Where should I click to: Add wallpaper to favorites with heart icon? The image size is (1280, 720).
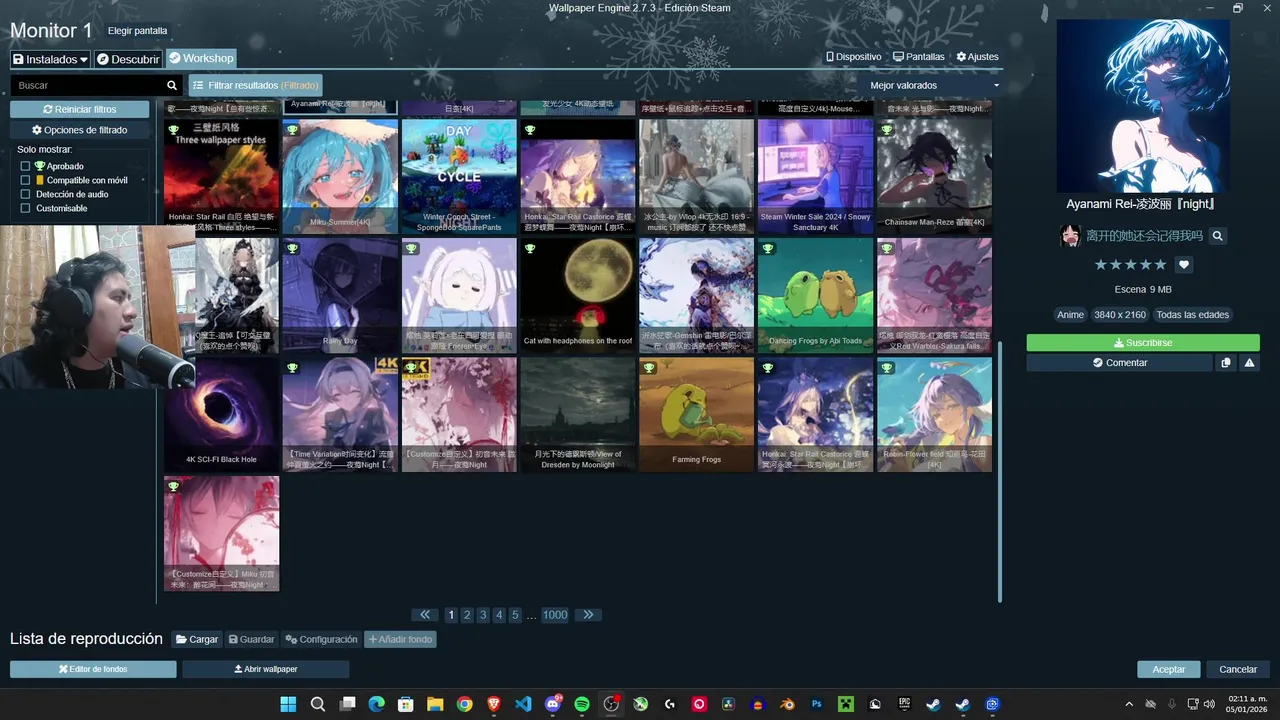pyautogui.click(x=1184, y=265)
